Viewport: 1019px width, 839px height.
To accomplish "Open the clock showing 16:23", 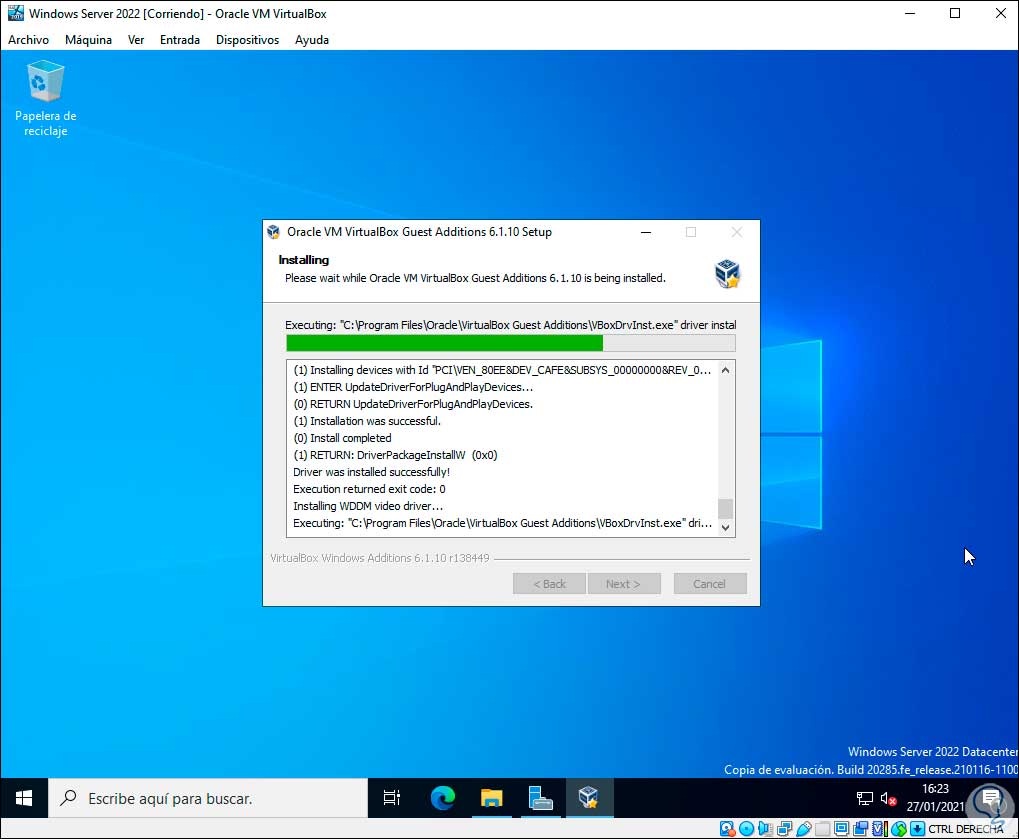I will (935, 798).
